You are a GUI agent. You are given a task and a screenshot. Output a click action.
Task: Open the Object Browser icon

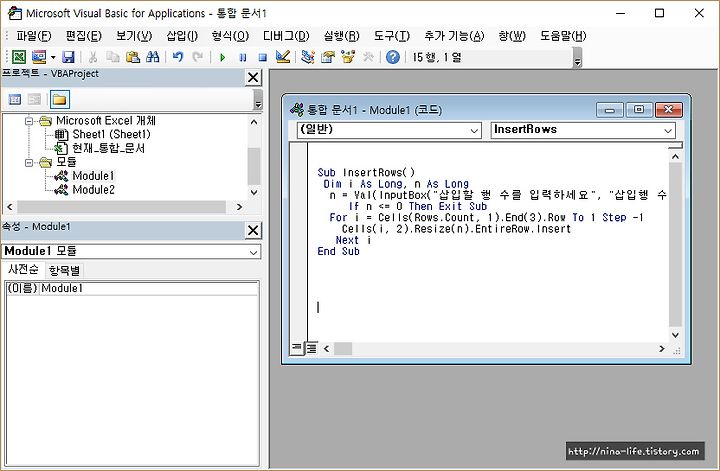tap(348, 57)
